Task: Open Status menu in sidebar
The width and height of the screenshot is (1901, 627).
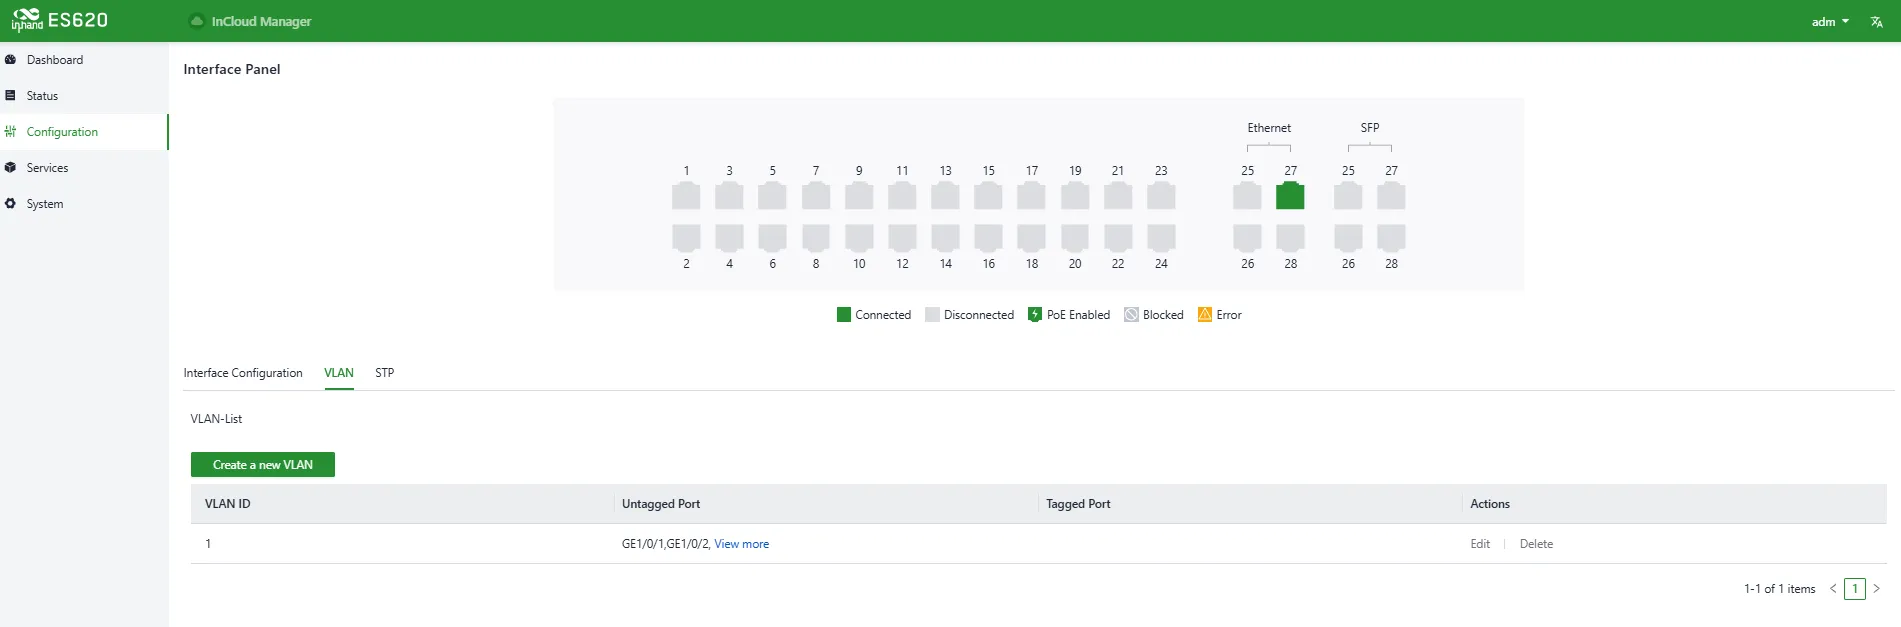Action: [x=84, y=96]
